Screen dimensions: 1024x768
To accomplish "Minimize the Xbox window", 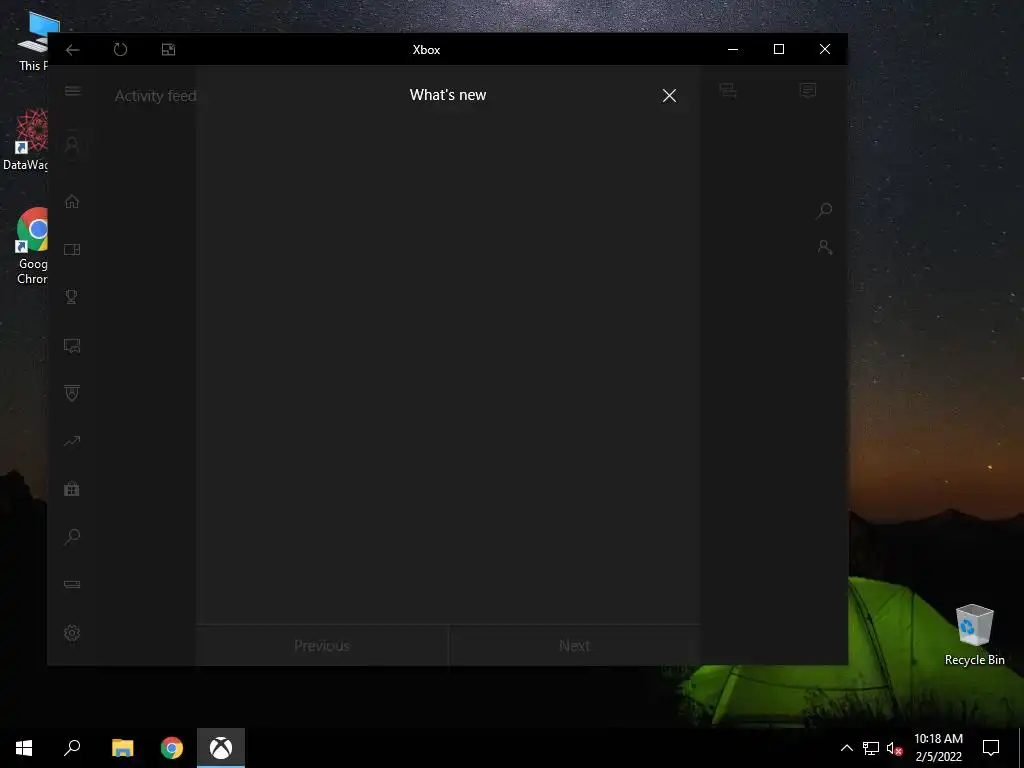I will coord(733,50).
